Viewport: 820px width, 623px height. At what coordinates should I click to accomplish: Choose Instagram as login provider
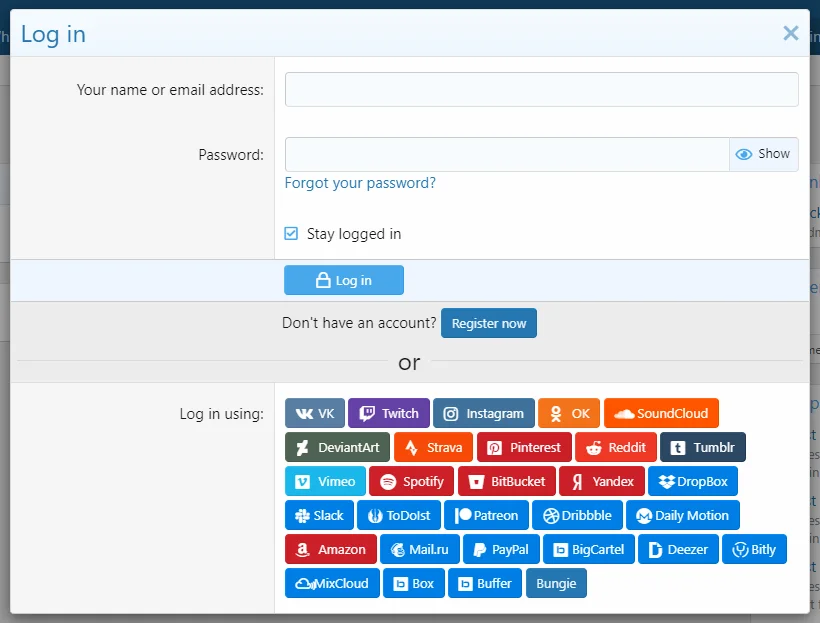483,413
